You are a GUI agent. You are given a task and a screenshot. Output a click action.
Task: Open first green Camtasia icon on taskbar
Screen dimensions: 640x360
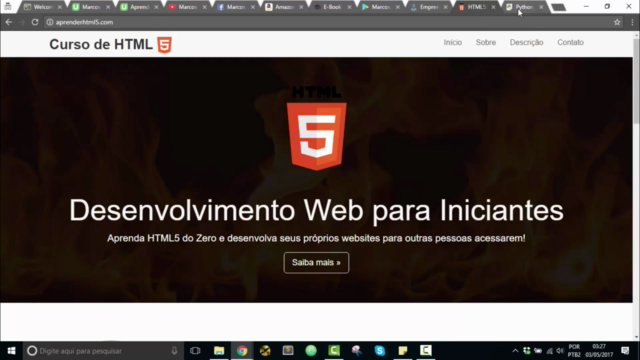pos(334,351)
